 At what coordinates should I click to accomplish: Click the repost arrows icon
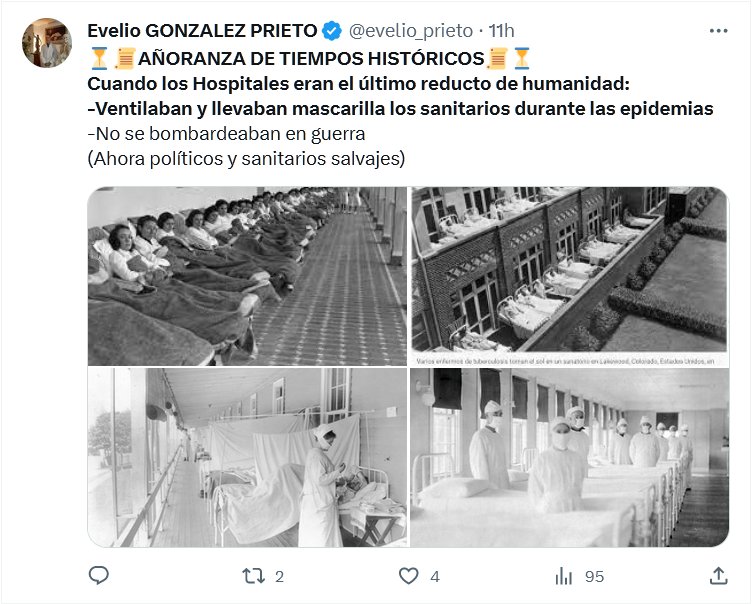click(253, 576)
